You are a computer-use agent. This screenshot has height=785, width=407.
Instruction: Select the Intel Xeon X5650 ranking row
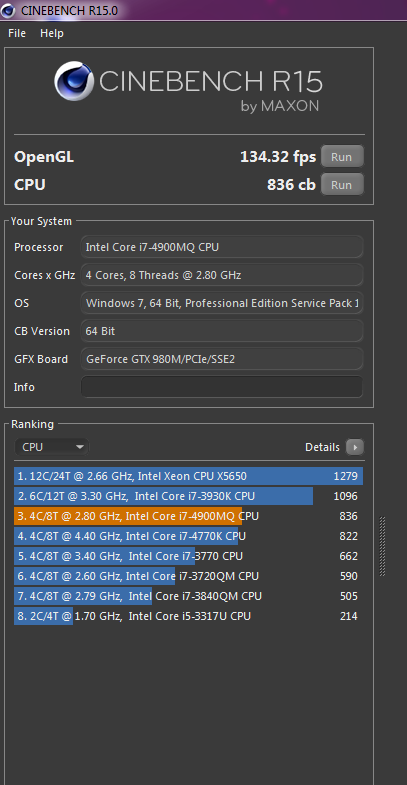[188, 476]
